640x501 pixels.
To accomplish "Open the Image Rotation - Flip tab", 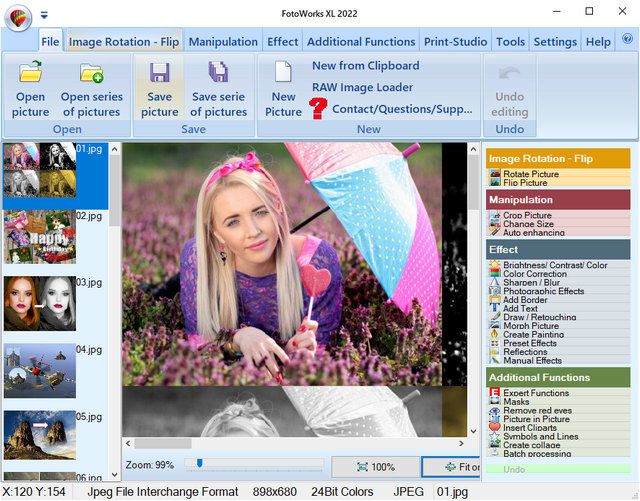I will [123, 42].
